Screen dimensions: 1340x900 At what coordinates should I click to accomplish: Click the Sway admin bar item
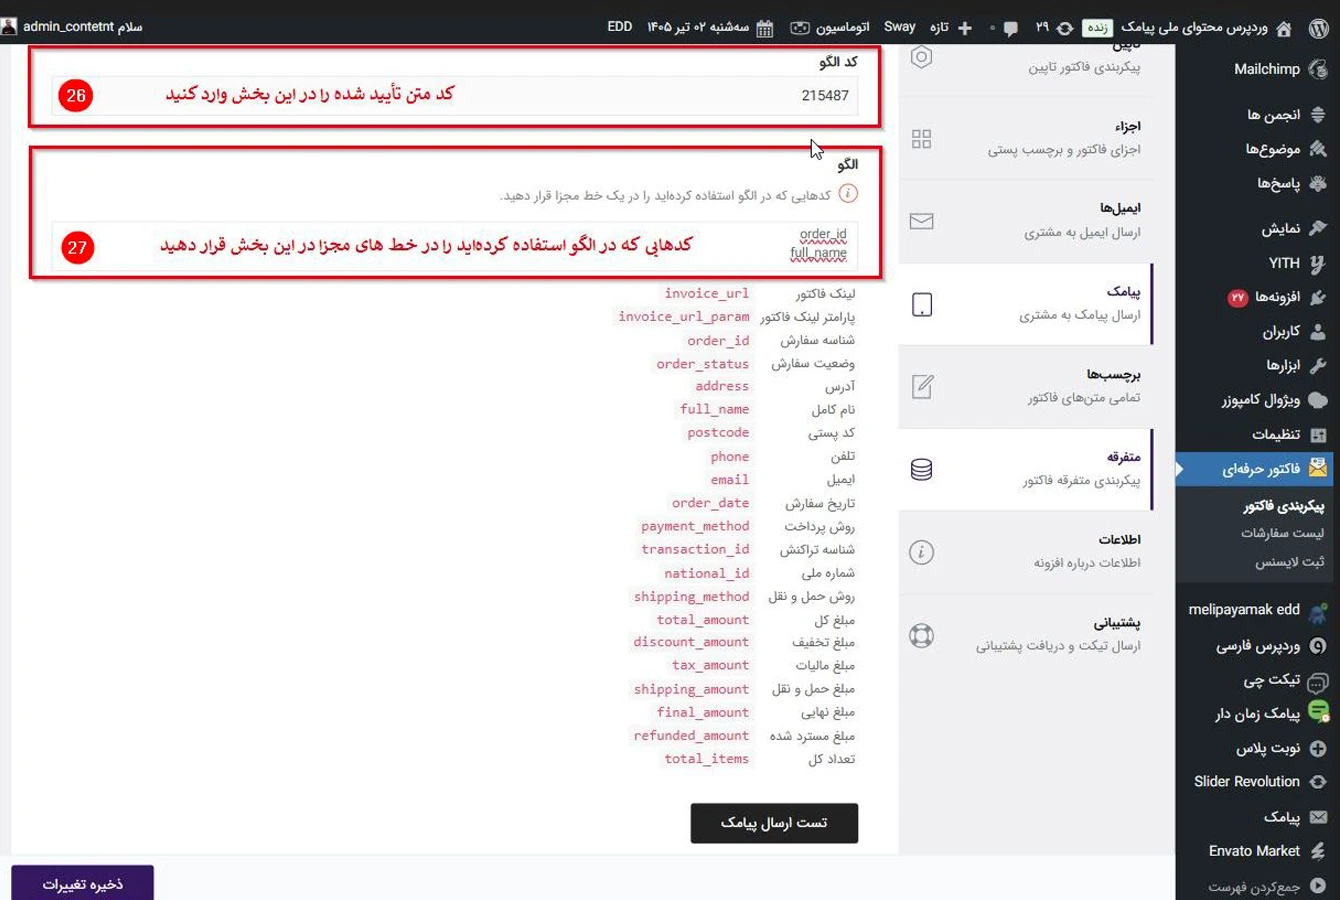(x=900, y=27)
